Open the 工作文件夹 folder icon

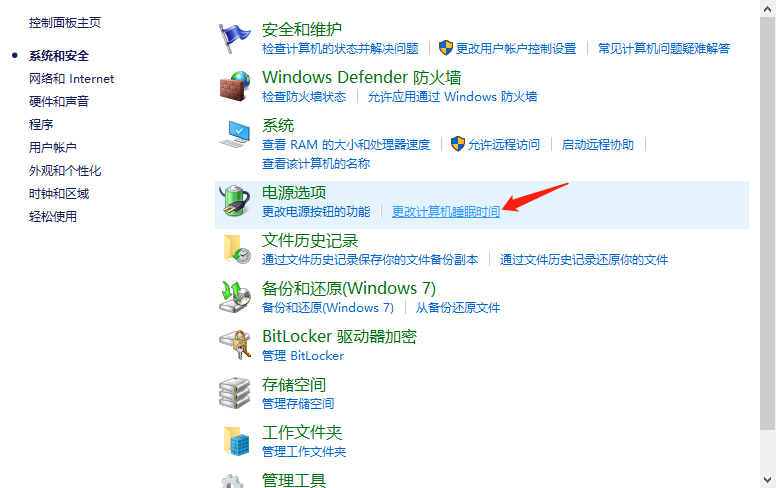click(x=237, y=440)
